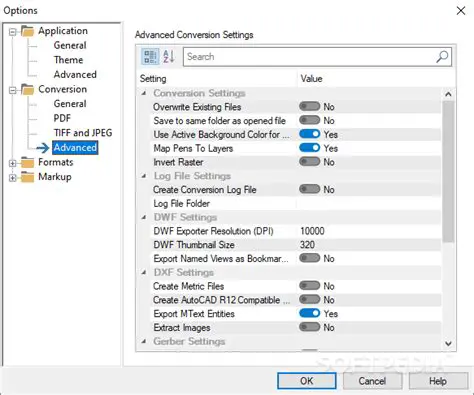474x395 pixels.
Task: Toggle Save to same folder as opened file
Action: tap(309, 120)
